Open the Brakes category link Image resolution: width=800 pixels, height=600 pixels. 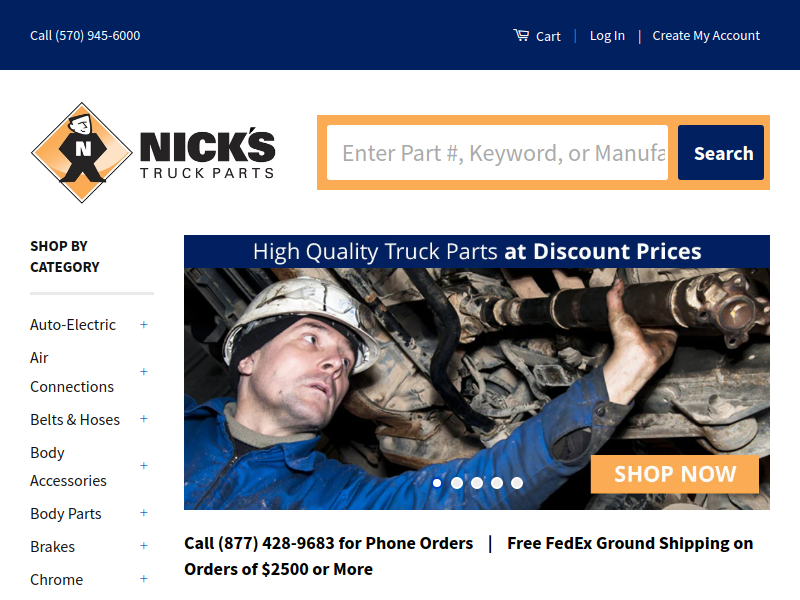pos(53,546)
